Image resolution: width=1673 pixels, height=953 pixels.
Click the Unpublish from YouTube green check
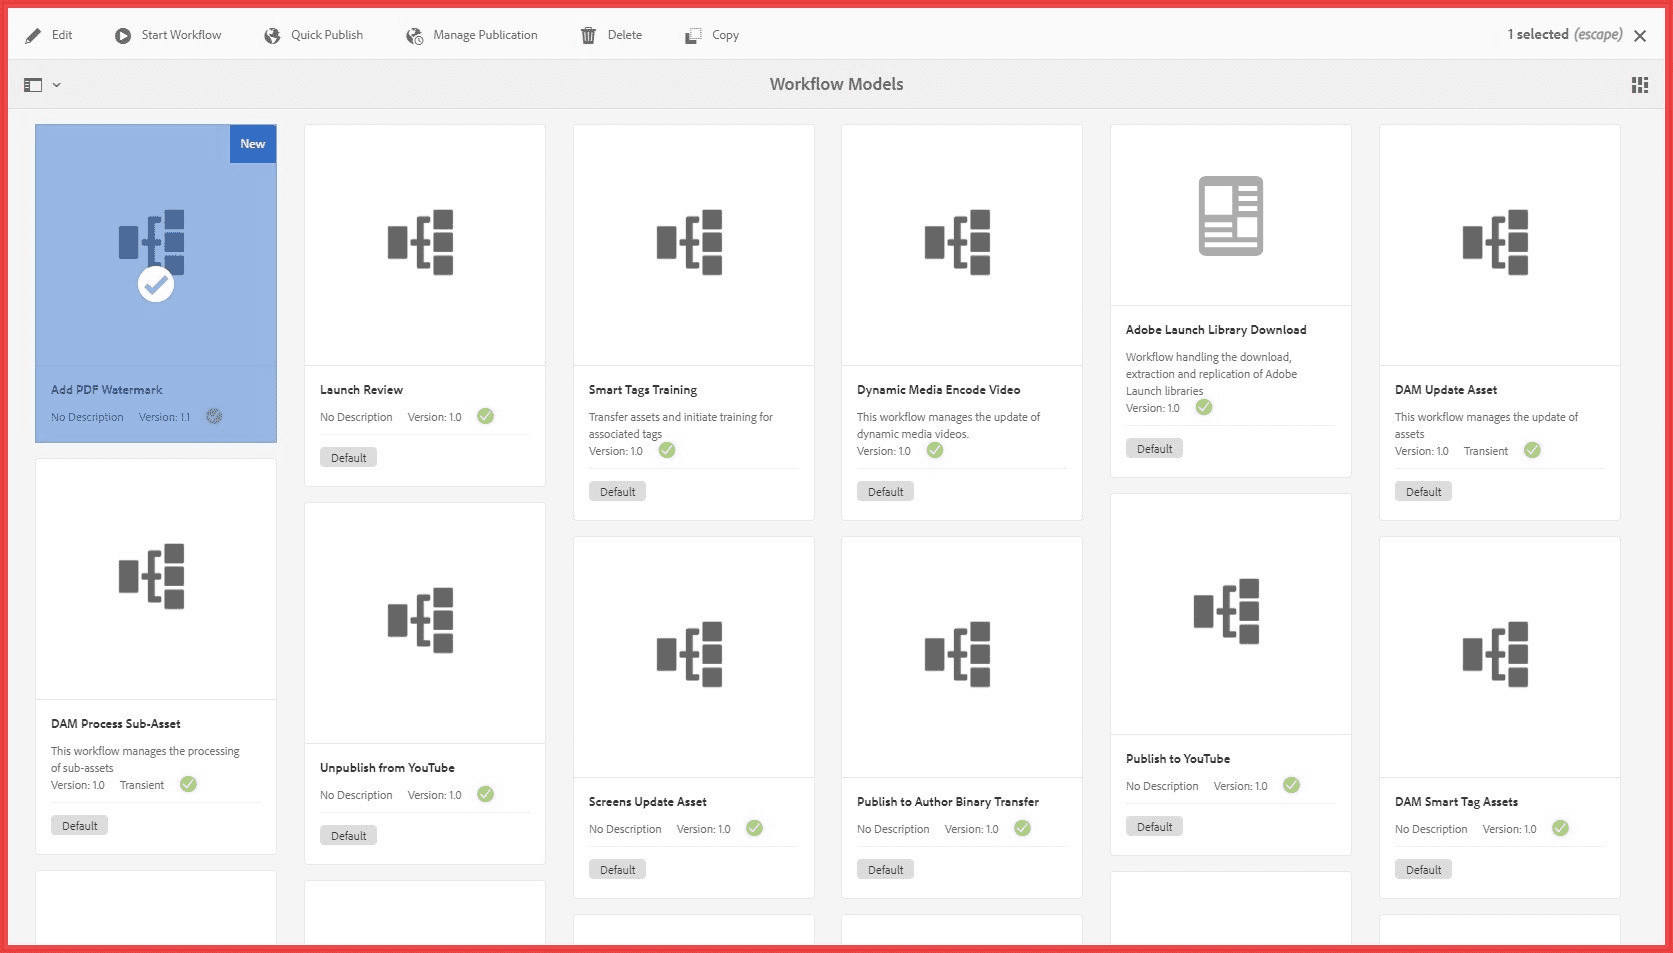(485, 794)
